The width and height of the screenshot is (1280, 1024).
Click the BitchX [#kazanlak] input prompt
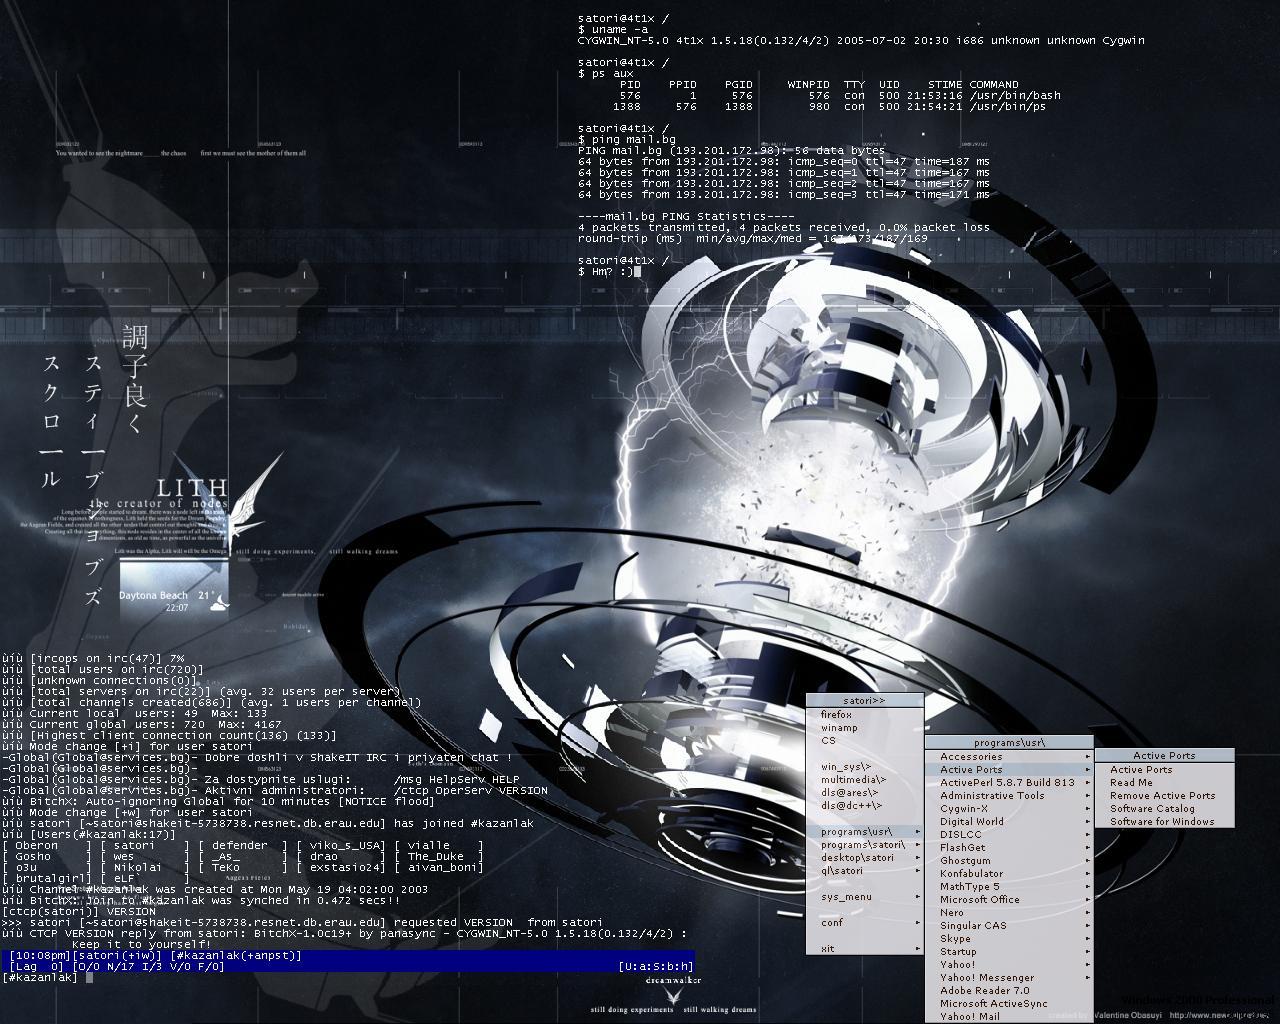(x=47, y=977)
